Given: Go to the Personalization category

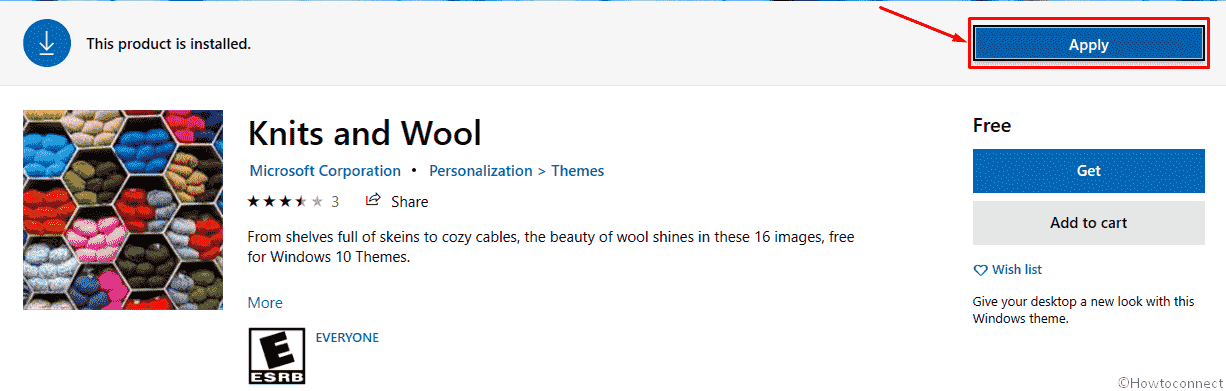Looking at the screenshot, I should point(481,171).
